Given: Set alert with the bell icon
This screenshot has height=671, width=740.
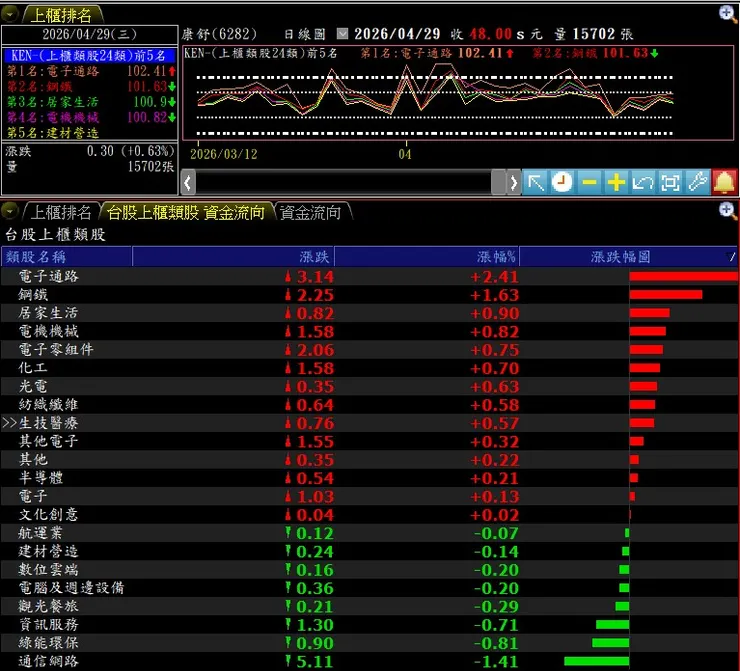Looking at the screenshot, I should point(724,182).
